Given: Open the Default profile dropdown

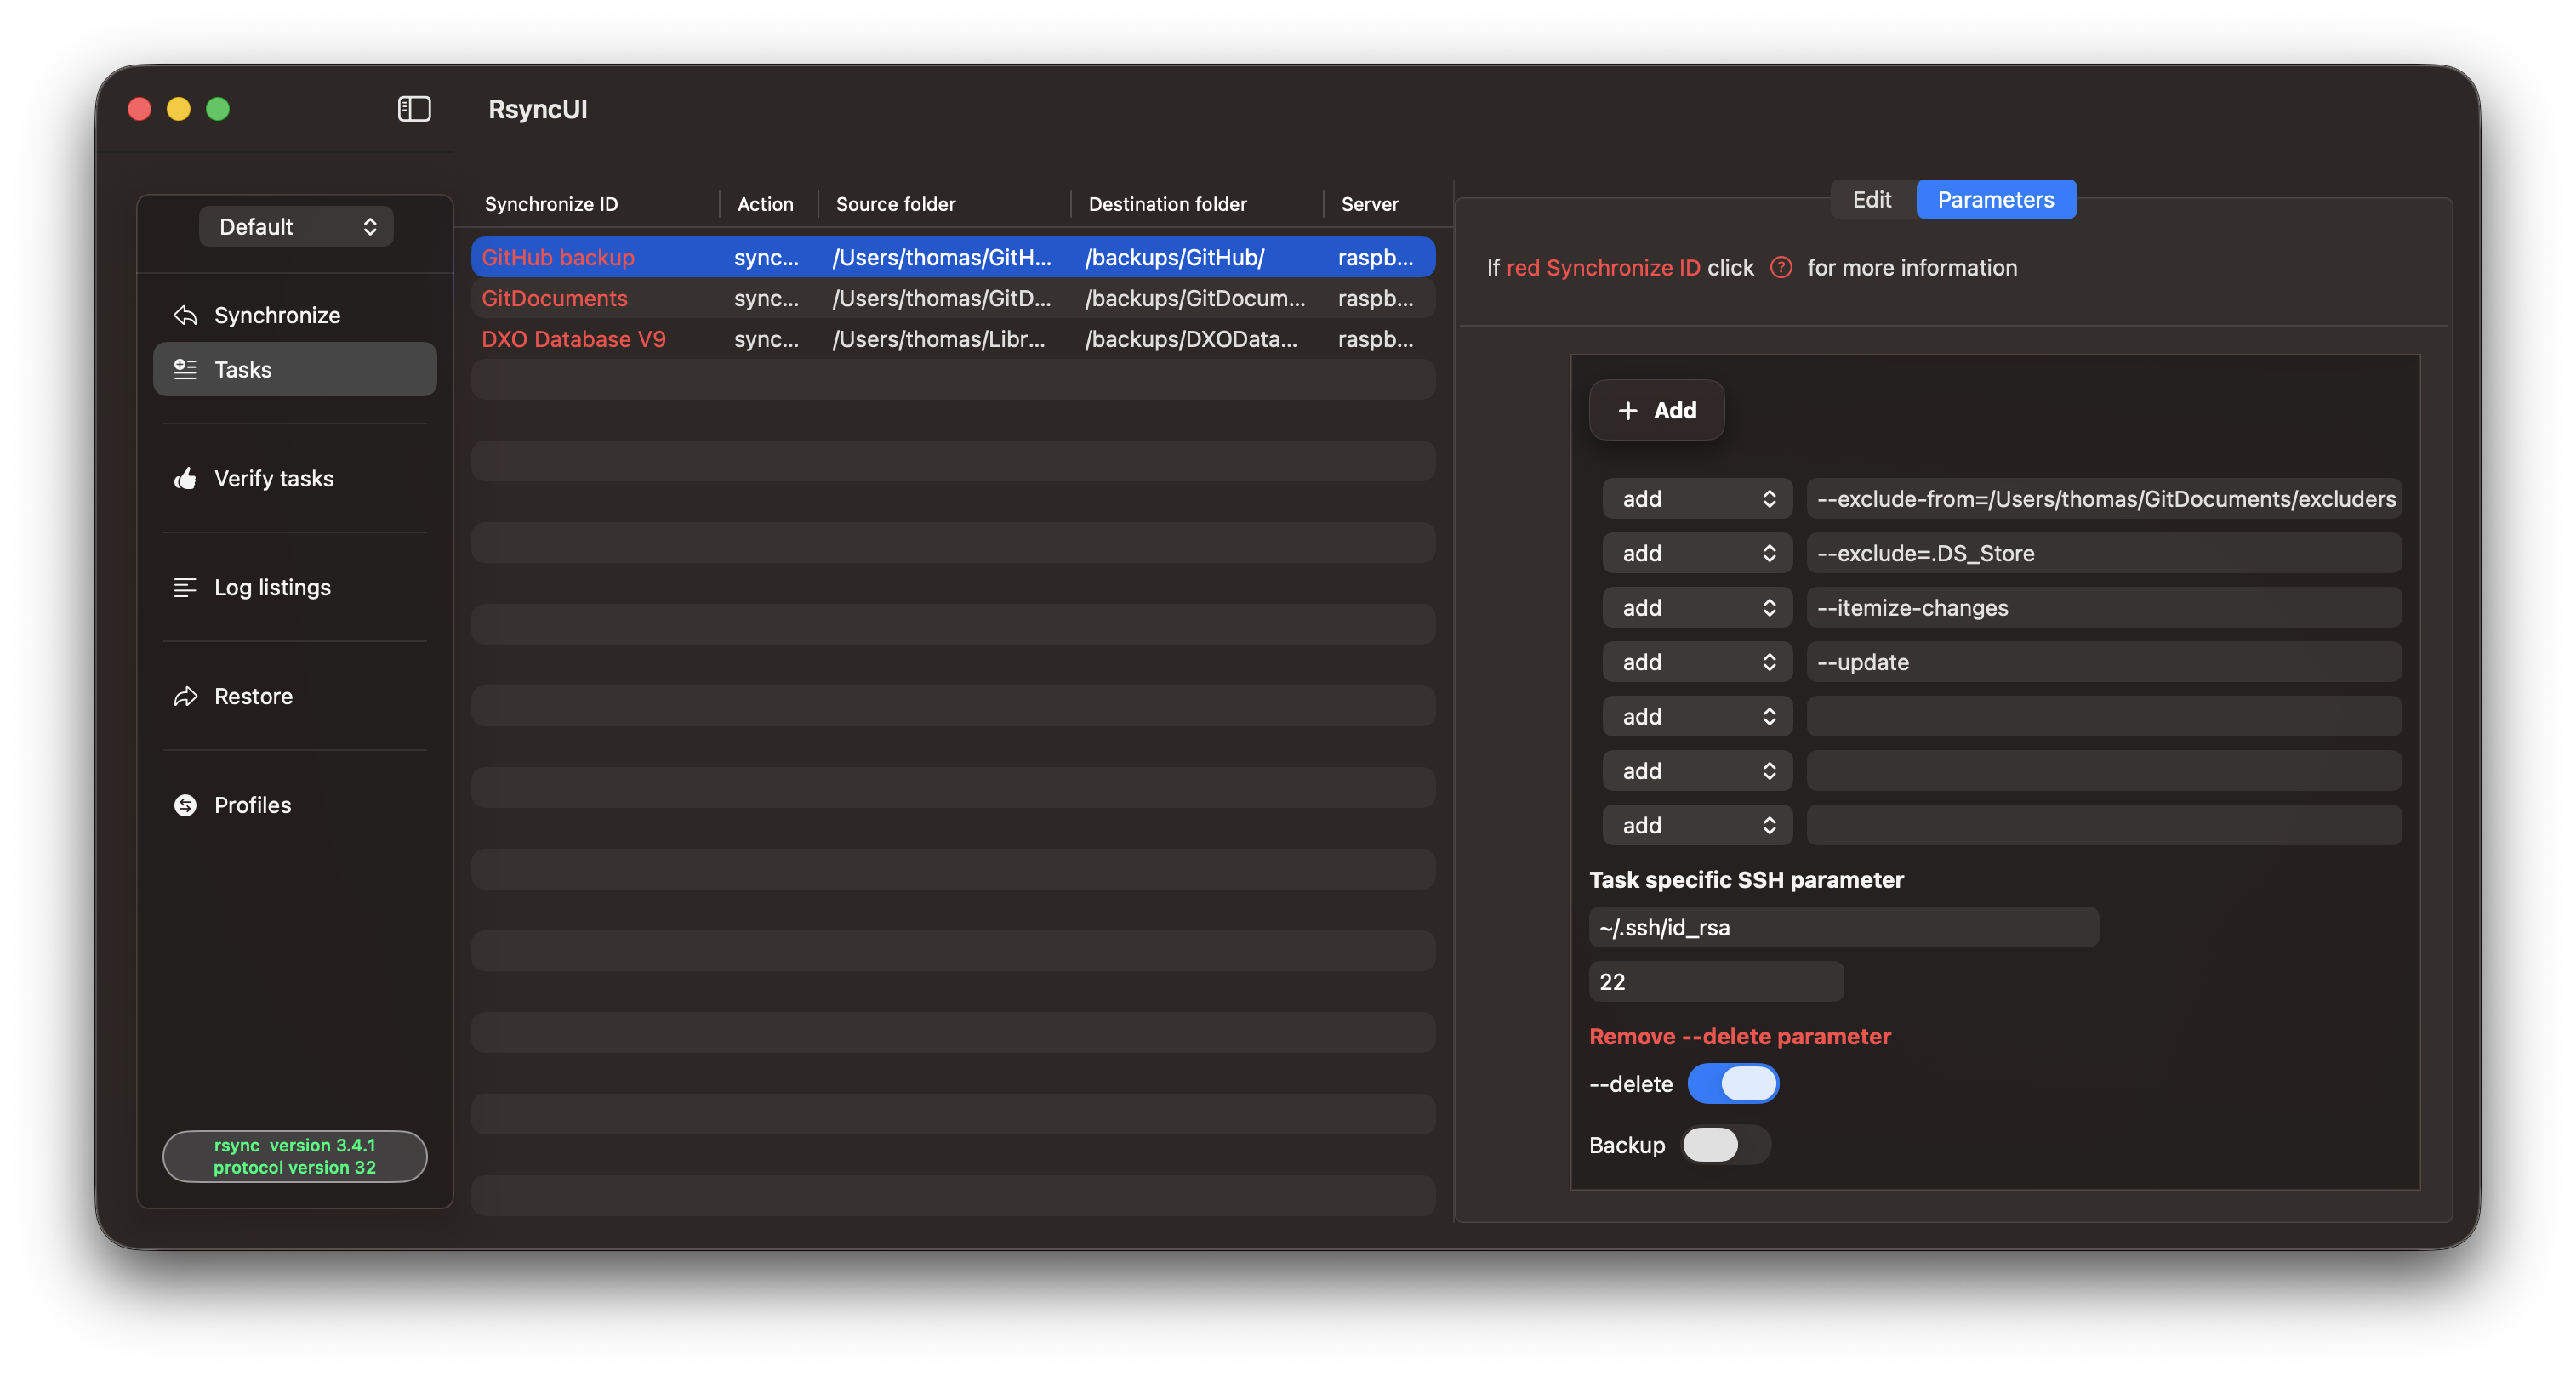Looking at the screenshot, I should 296,227.
